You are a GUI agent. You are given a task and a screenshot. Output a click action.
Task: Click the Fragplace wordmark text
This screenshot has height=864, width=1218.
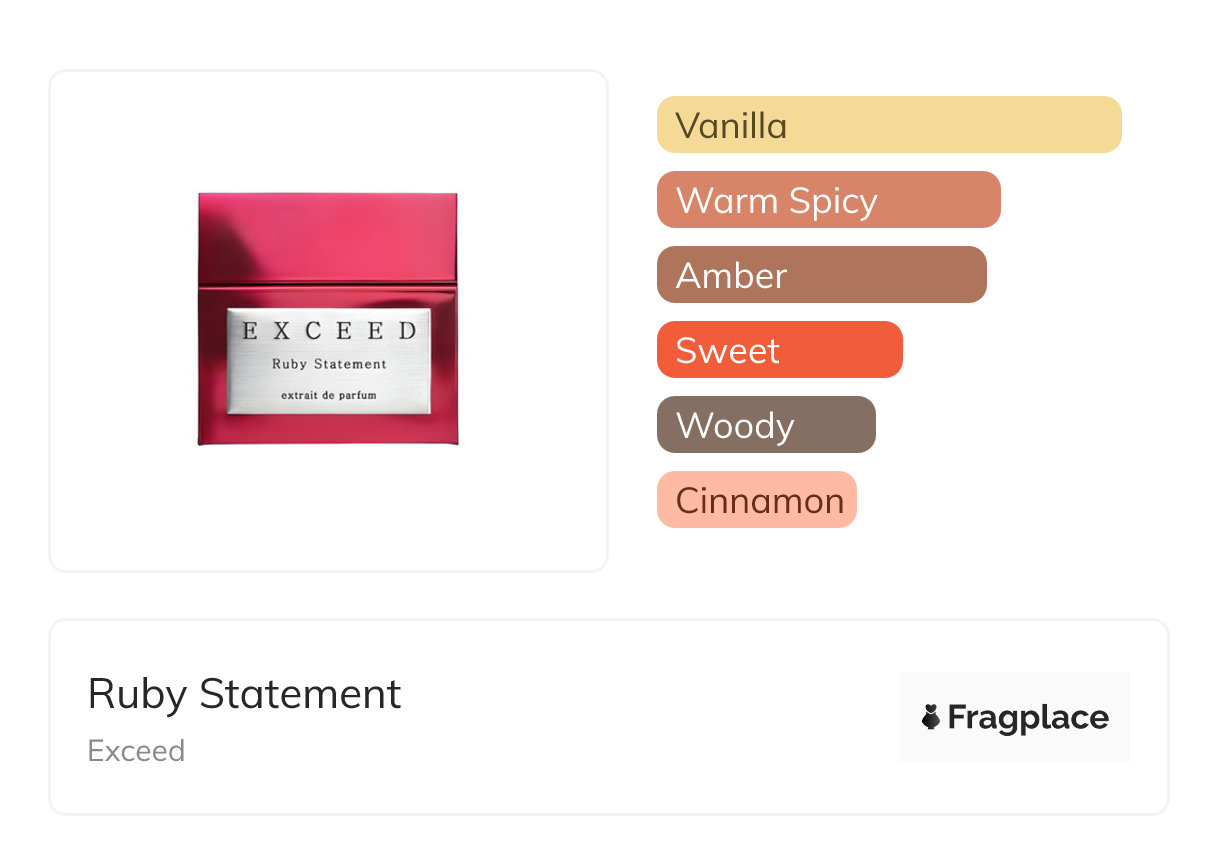coord(1028,717)
